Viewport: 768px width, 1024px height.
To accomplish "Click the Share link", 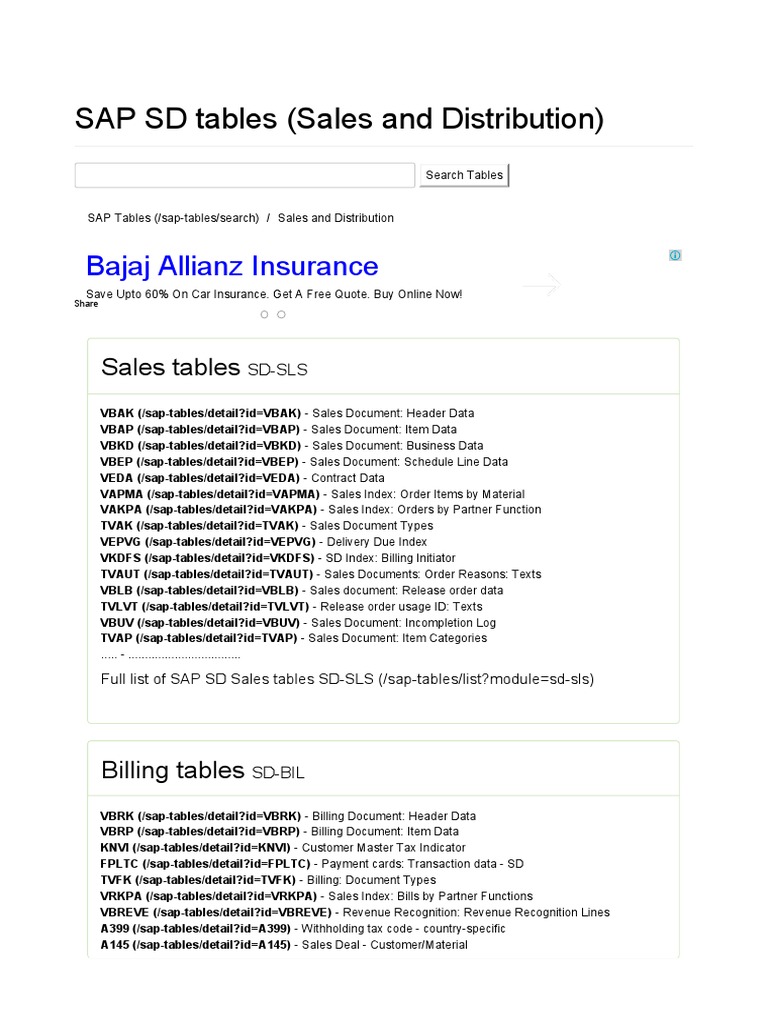I will pyautogui.click(x=86, y=304).
